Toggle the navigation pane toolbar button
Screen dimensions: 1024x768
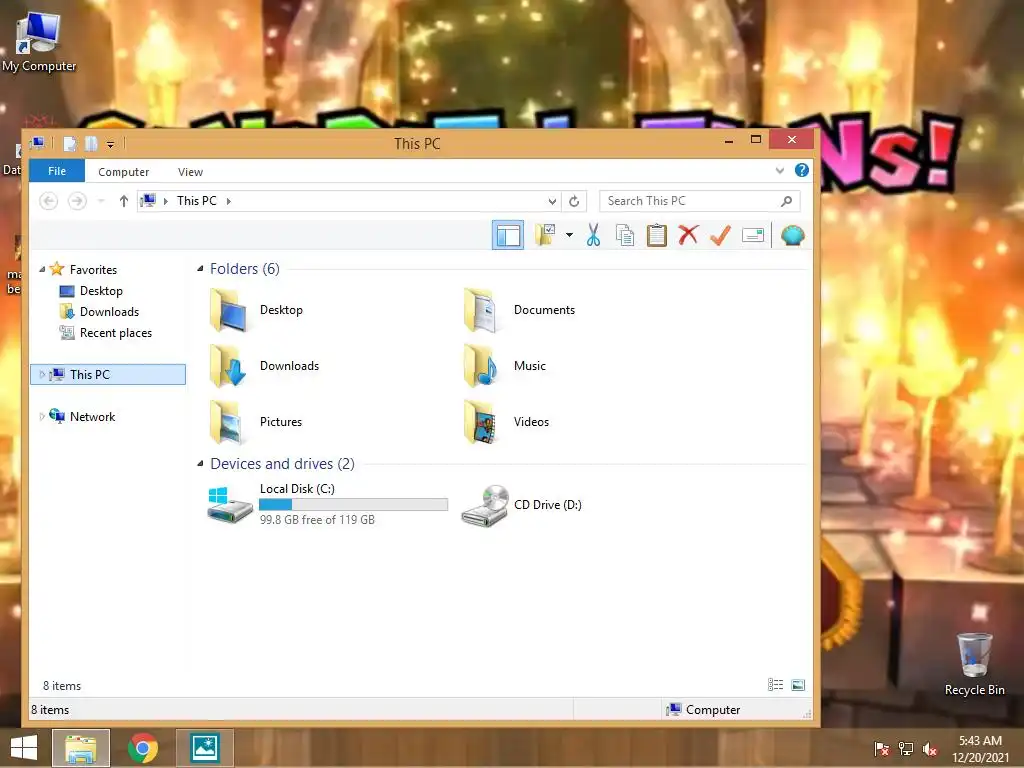(x=507, y=235)
